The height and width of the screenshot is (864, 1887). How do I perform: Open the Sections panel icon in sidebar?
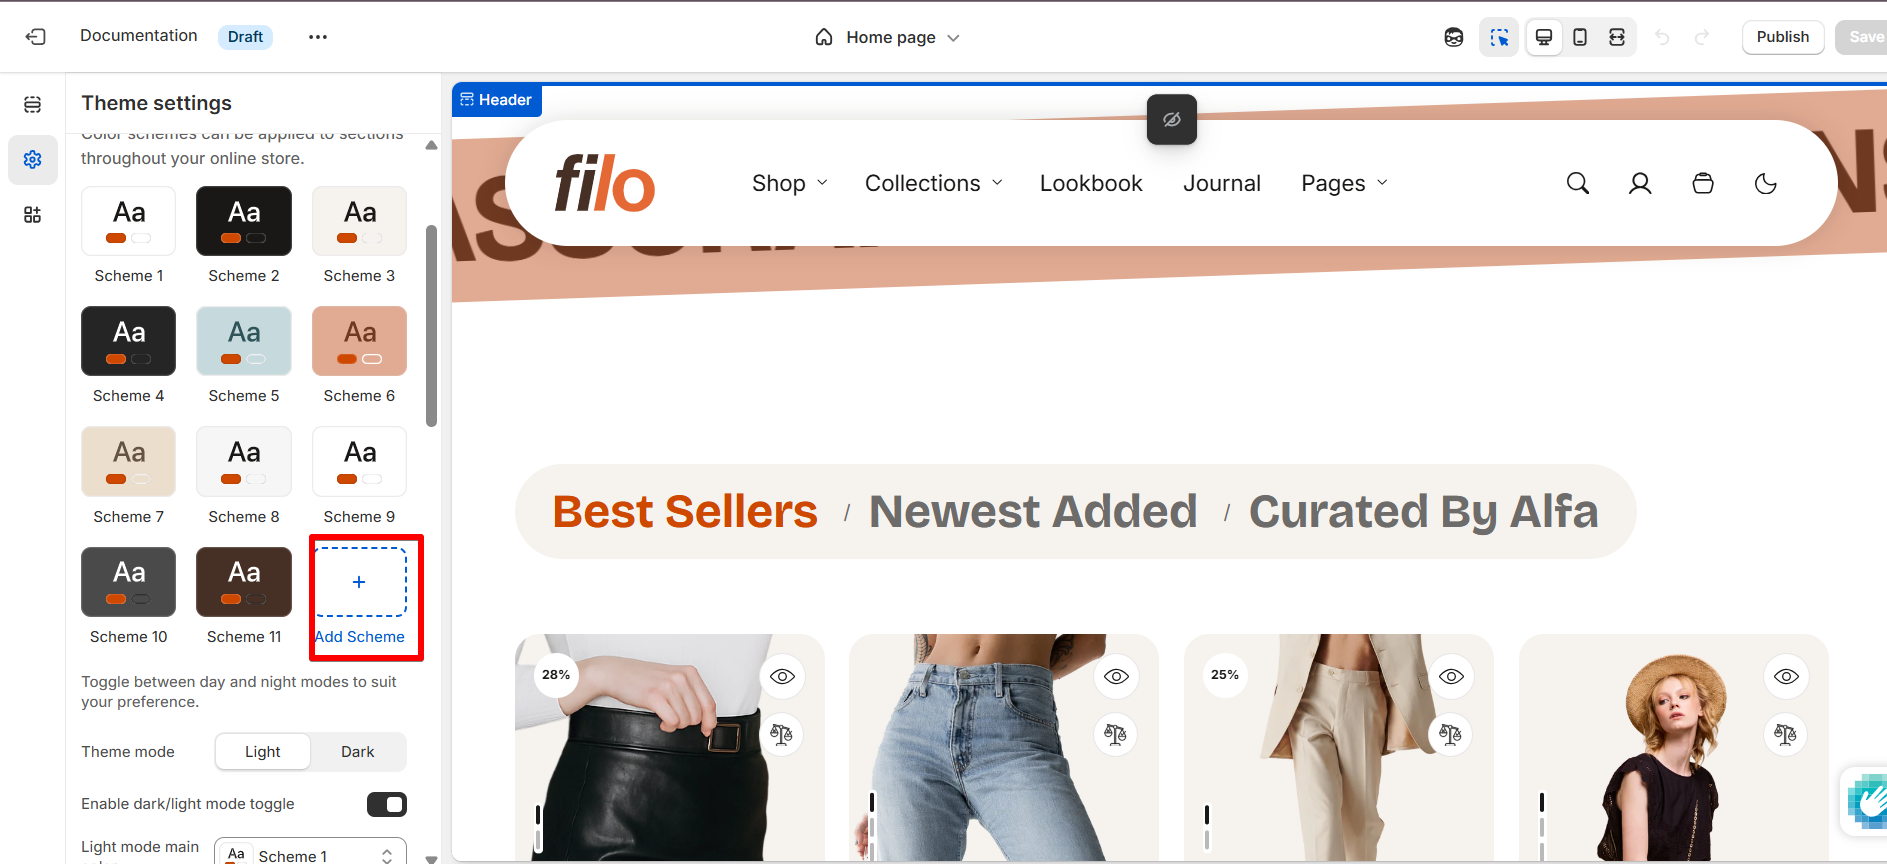click(32, 104)
